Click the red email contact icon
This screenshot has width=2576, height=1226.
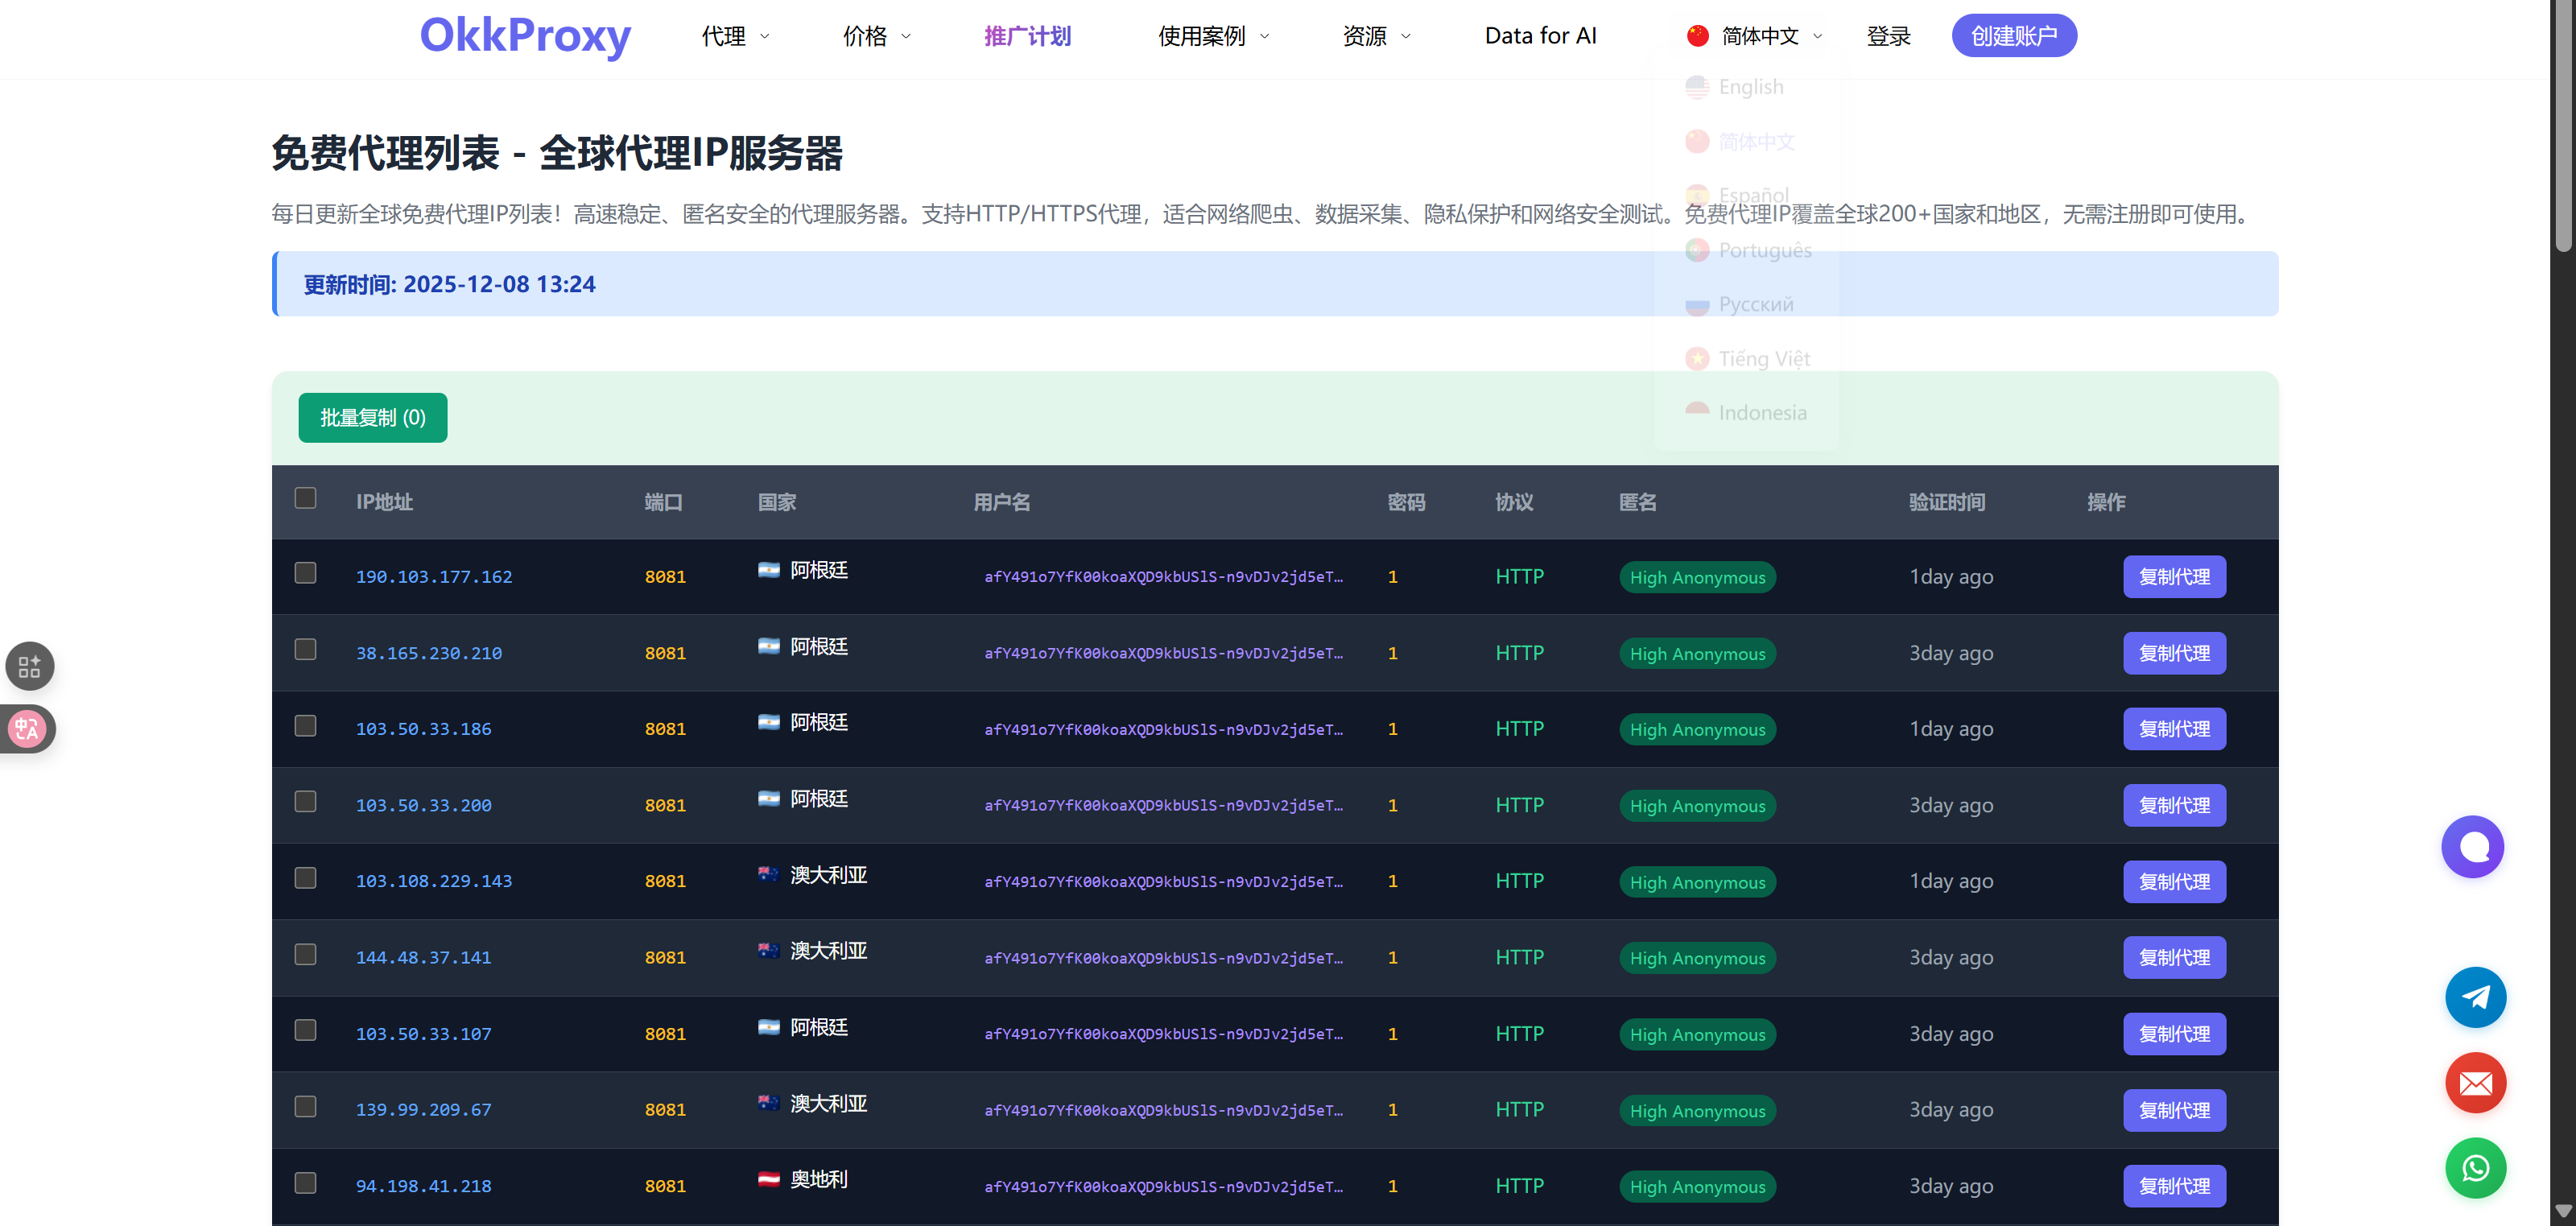(x=2475, y=1083)
